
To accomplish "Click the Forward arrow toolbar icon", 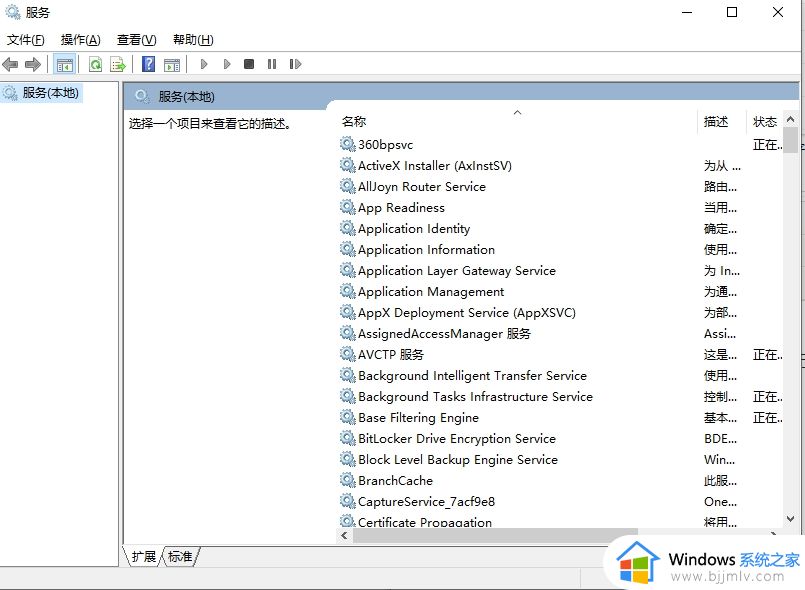I will 33,64.
